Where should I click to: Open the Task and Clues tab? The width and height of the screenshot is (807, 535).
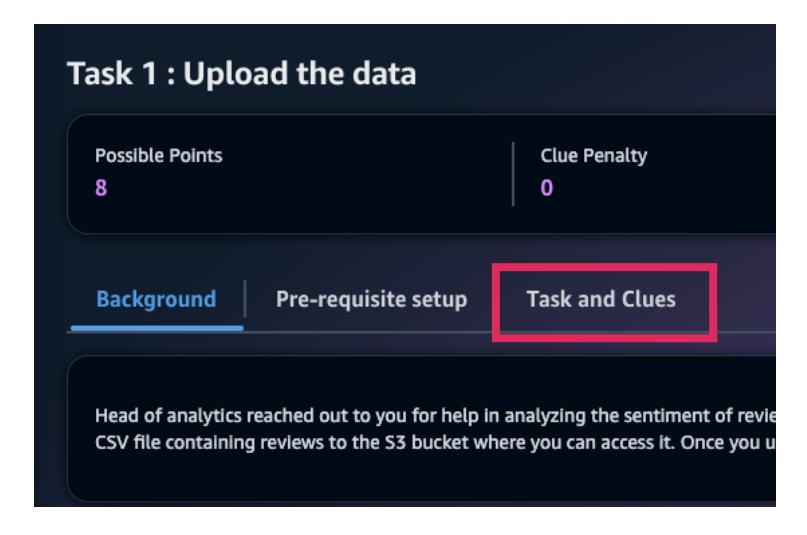click(600, 299)
